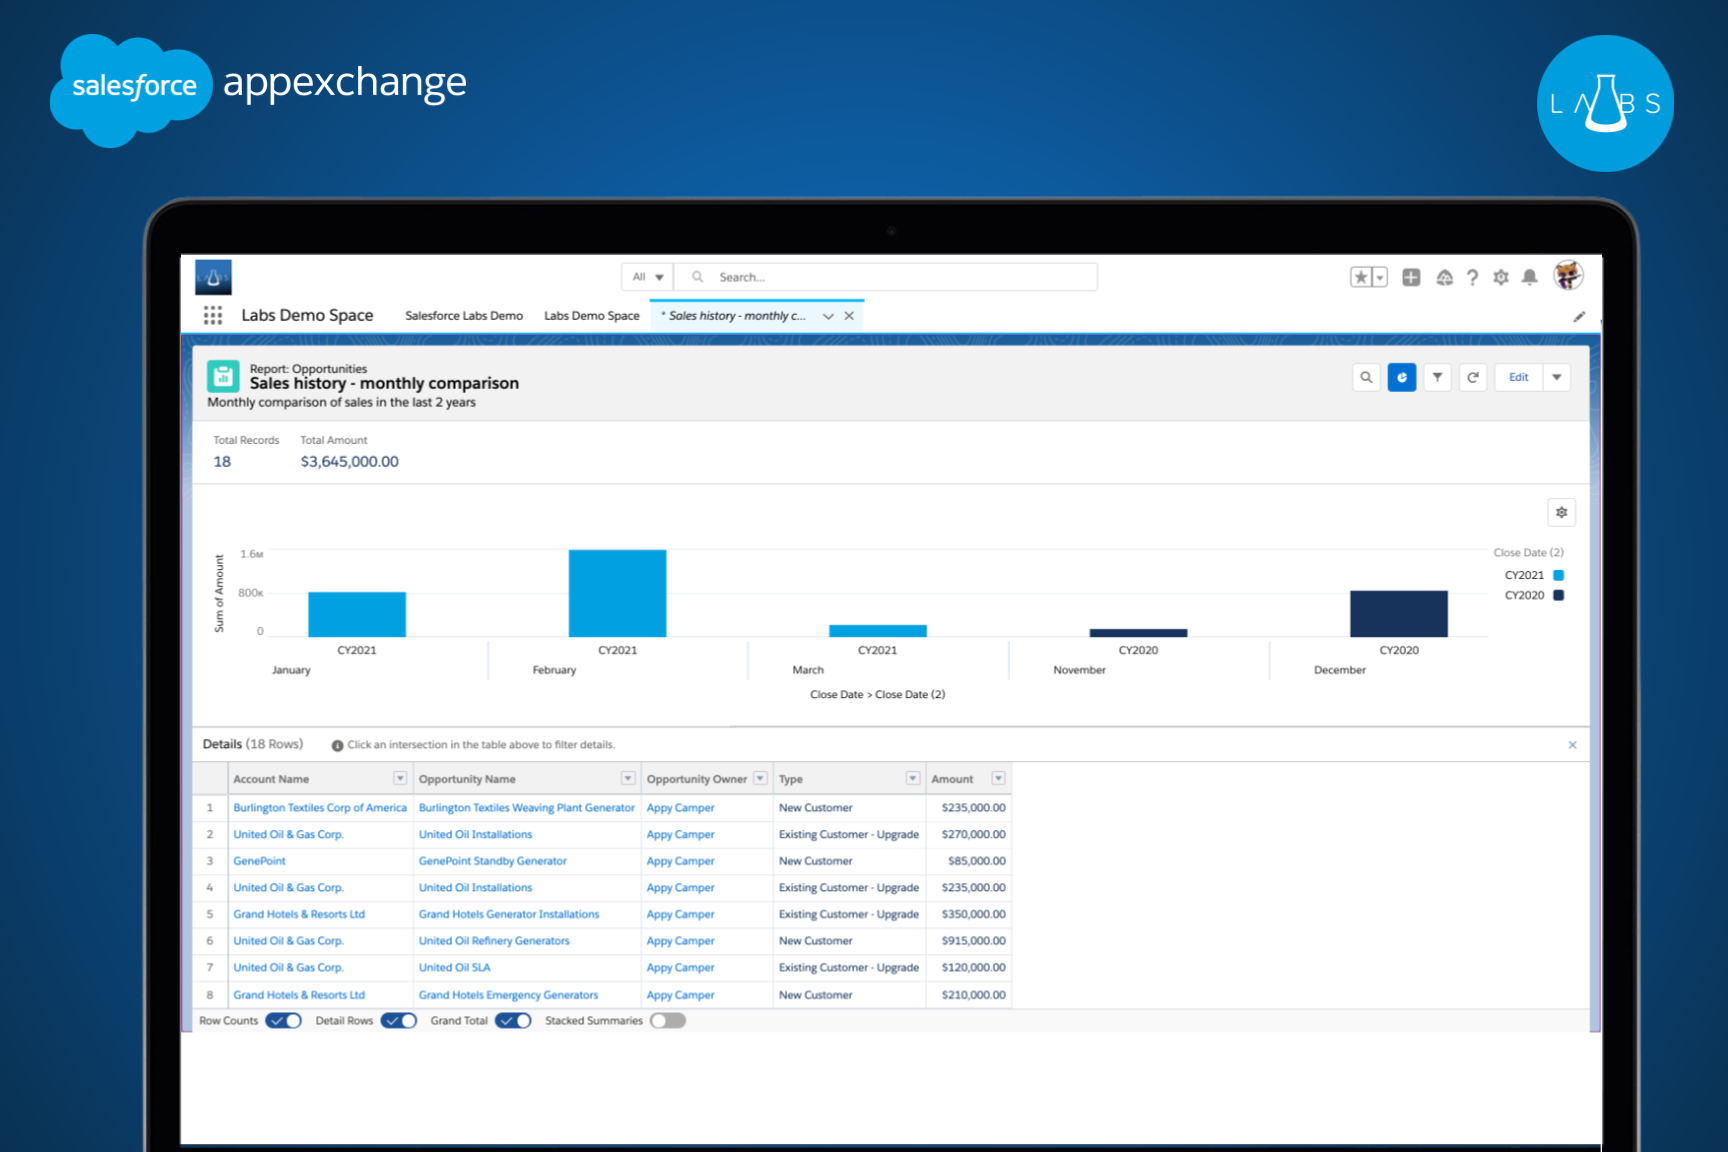The image size is (1728, 1152).
Task: Click the January CY2021 chart bar
Action: pos(357,614)
